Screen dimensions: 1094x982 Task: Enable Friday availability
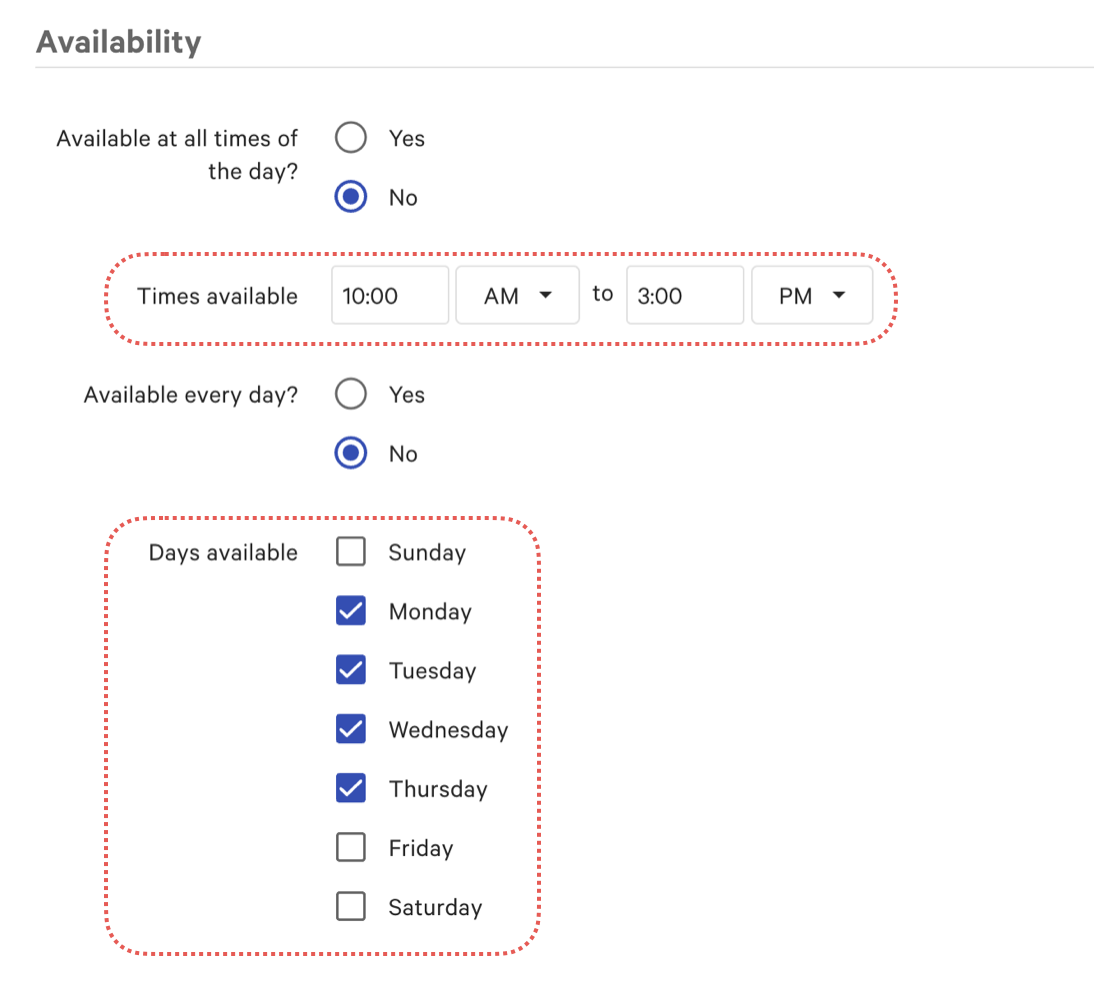351,847
